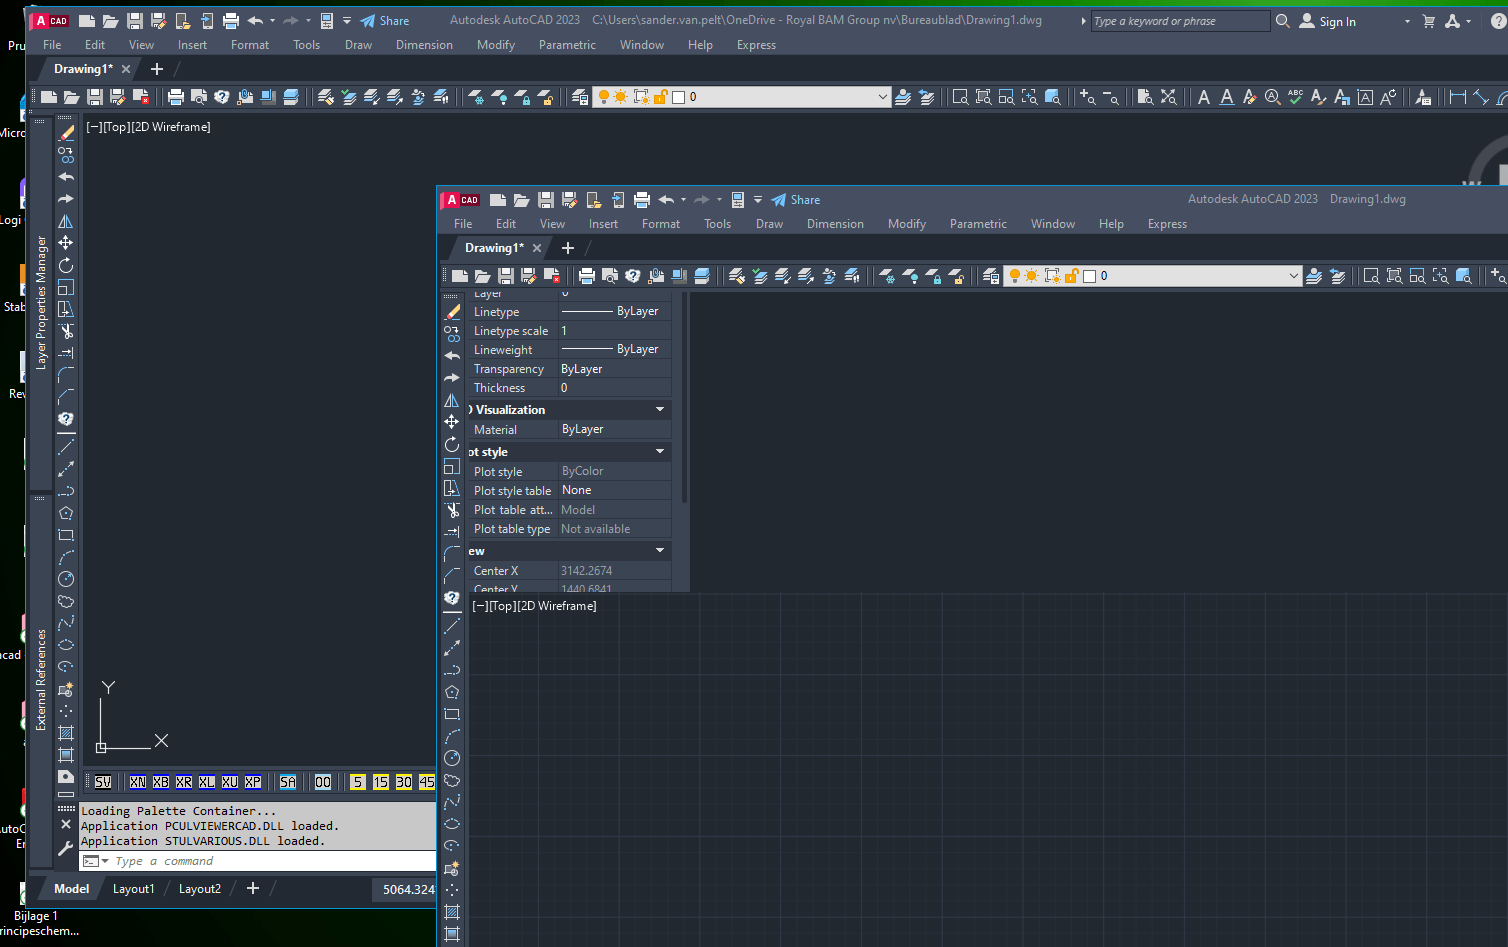The image size is (1508, 947).
Task: Select the Multiline Text tool on toolbar
Action: coord(1203,97)
